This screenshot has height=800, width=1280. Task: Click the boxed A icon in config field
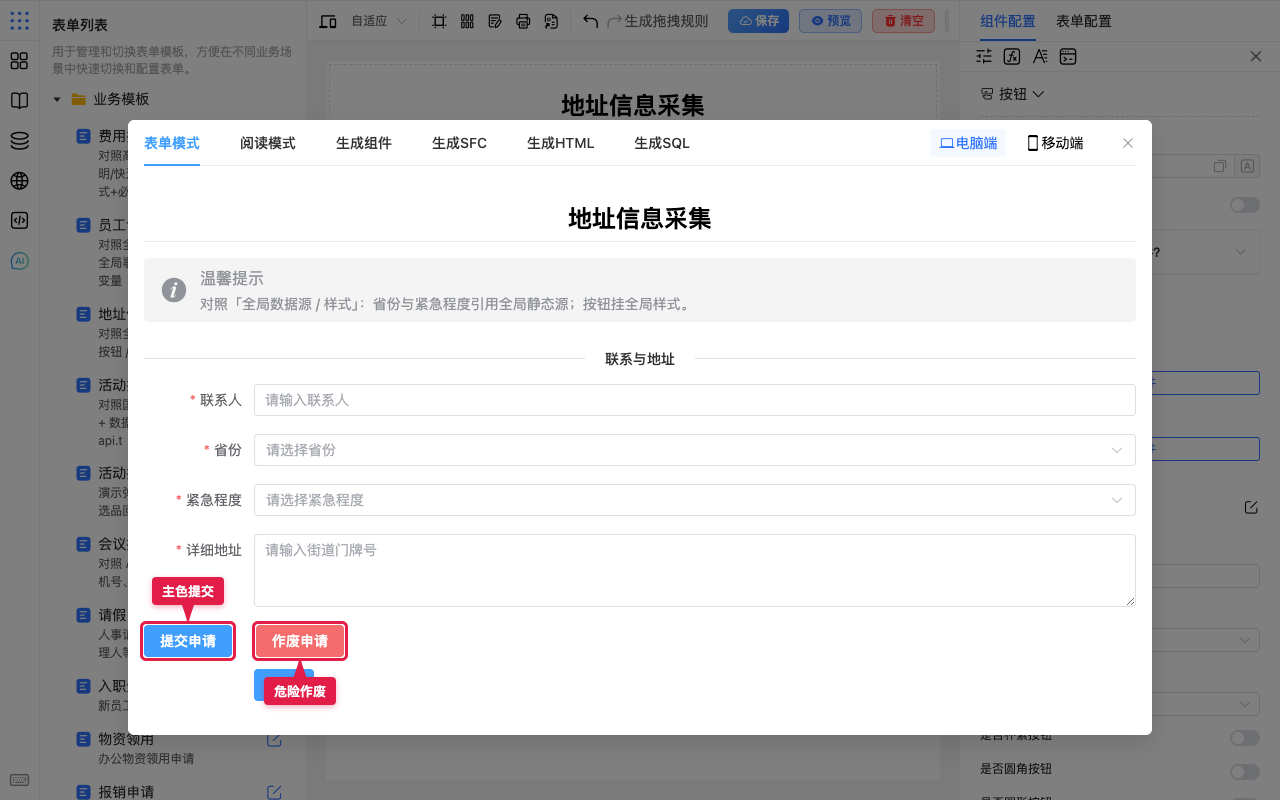[1247, 166]
